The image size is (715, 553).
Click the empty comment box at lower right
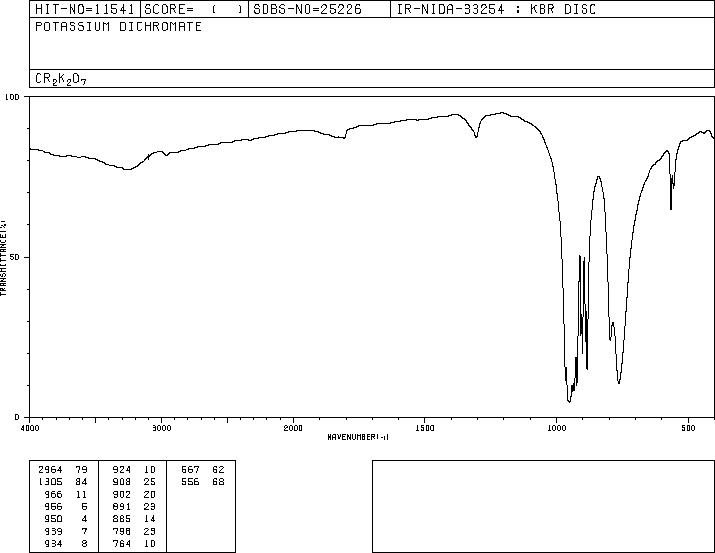(x=543, y=506)
